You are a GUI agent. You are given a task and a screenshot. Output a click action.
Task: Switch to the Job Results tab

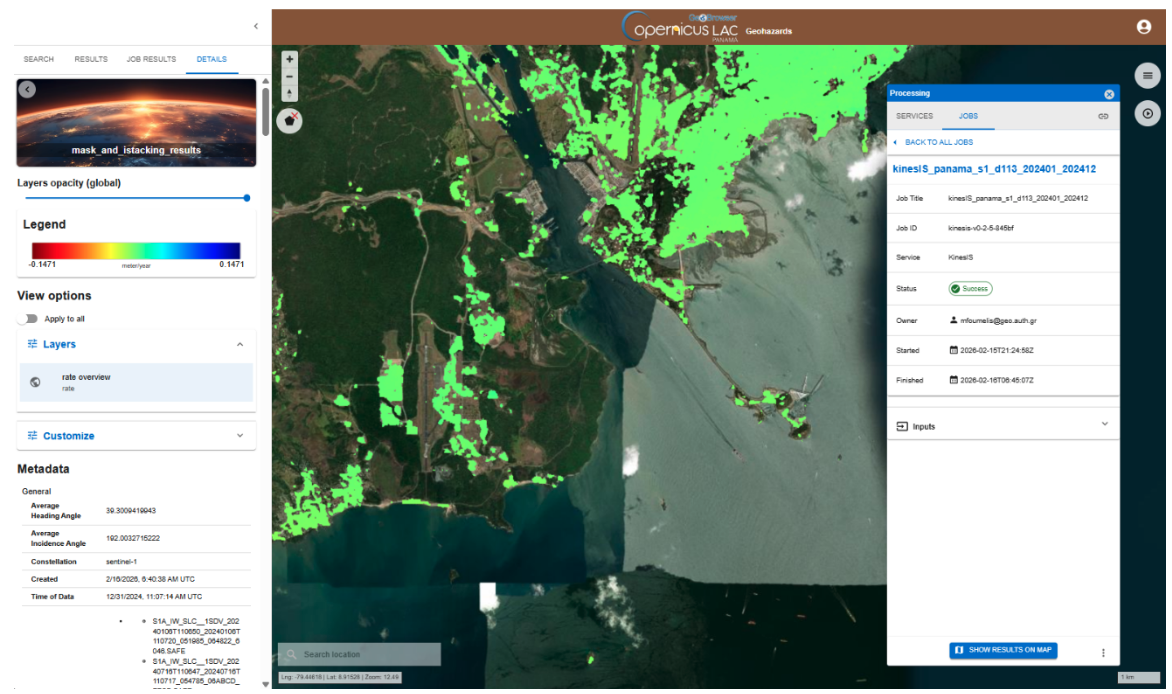coord(151,59)
